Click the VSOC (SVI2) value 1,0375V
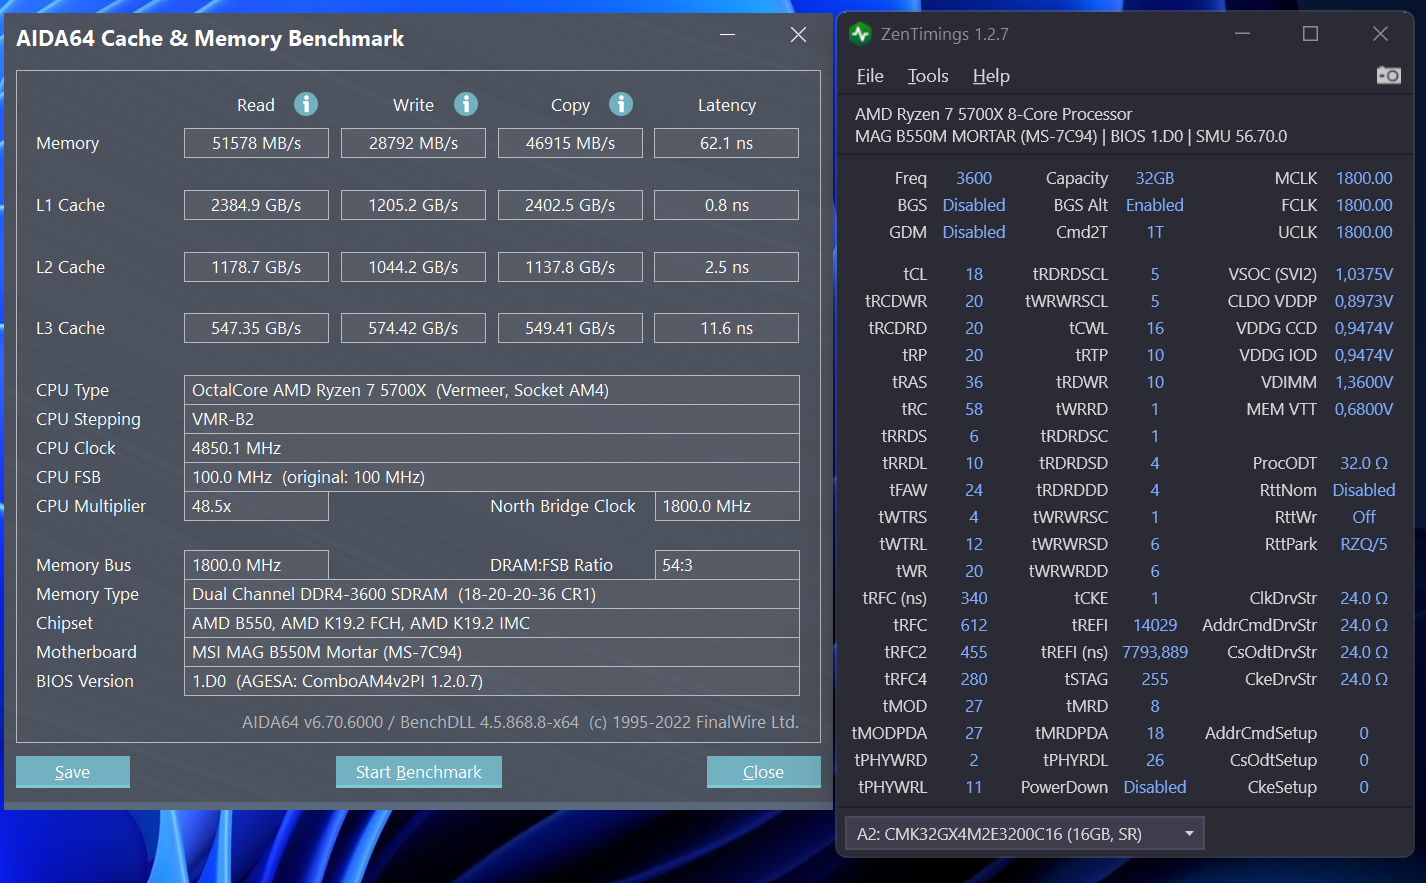 [x=1364, y=274]
